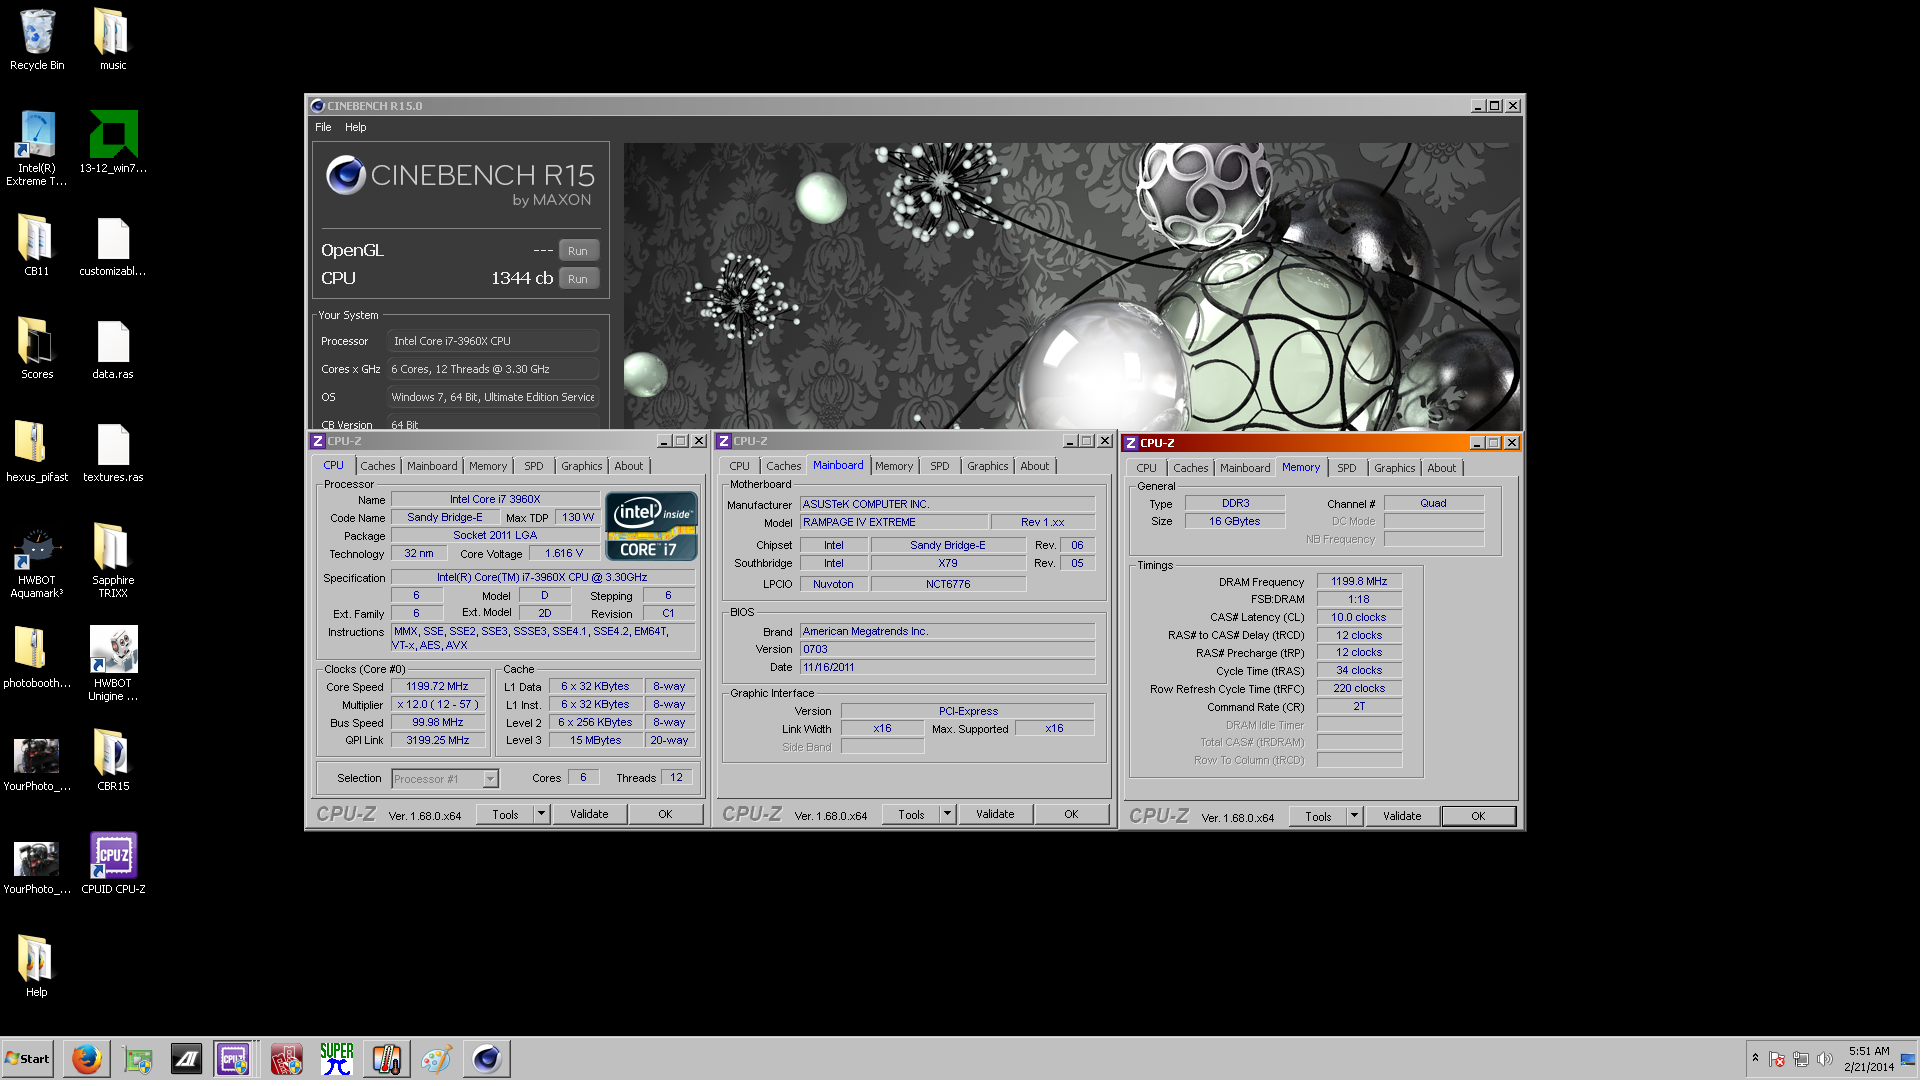Open the CB11 folder icon
Viewport: 1922px width, 1086px height.
pos(37,245)
